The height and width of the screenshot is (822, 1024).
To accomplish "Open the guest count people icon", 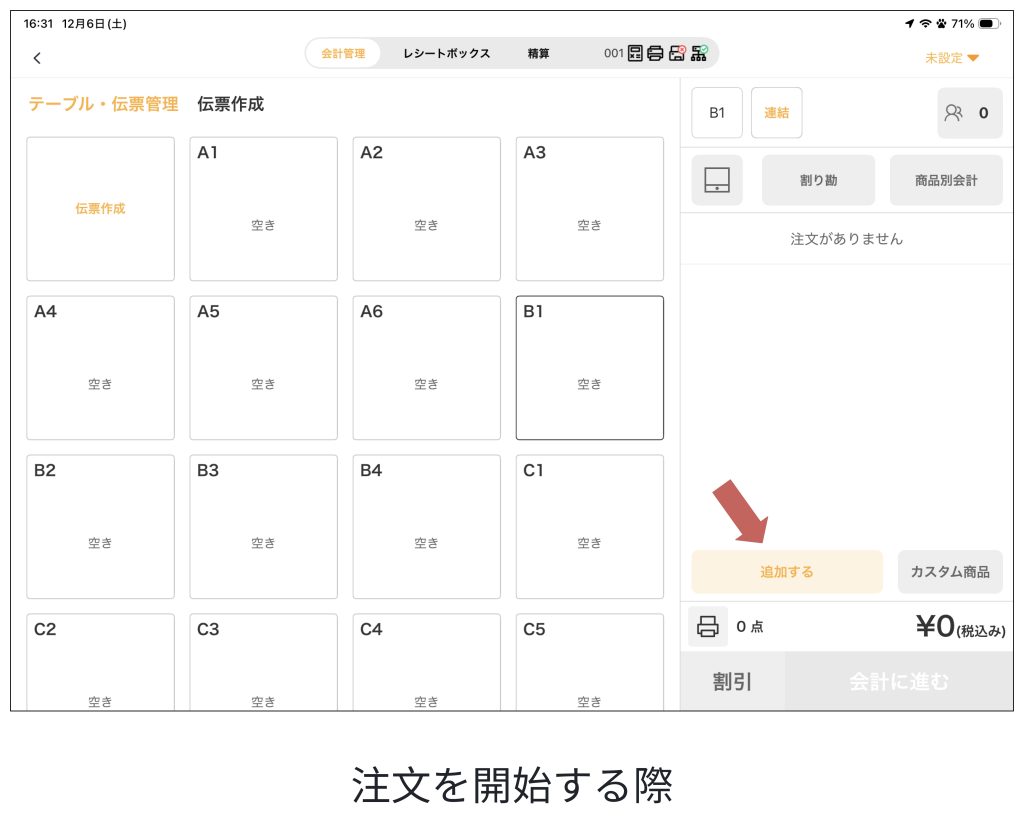I will click(968, 113).
